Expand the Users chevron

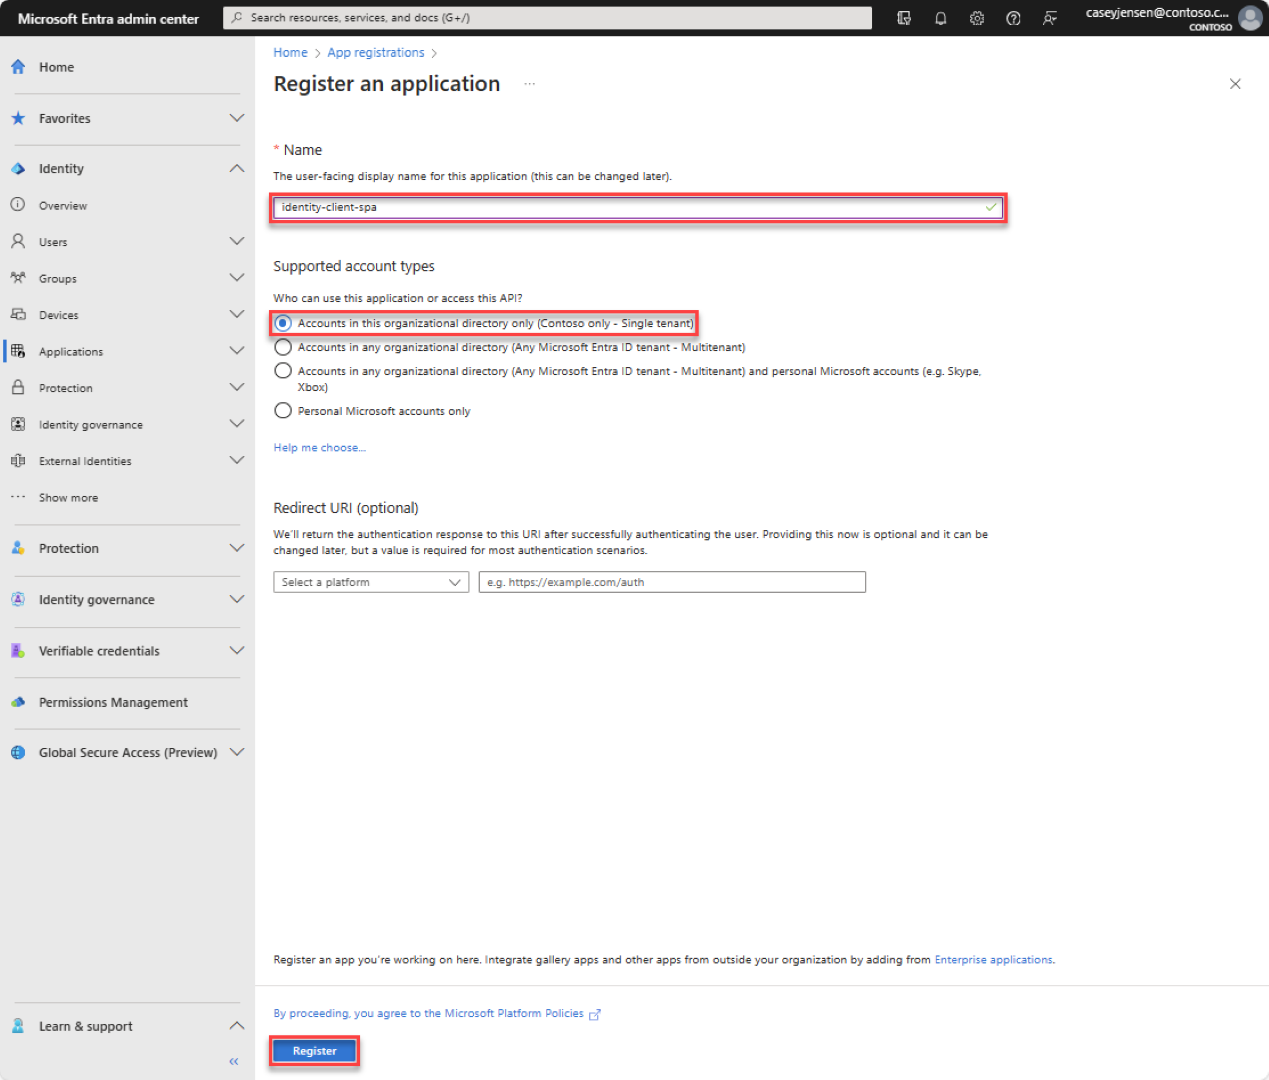point(237,242)
